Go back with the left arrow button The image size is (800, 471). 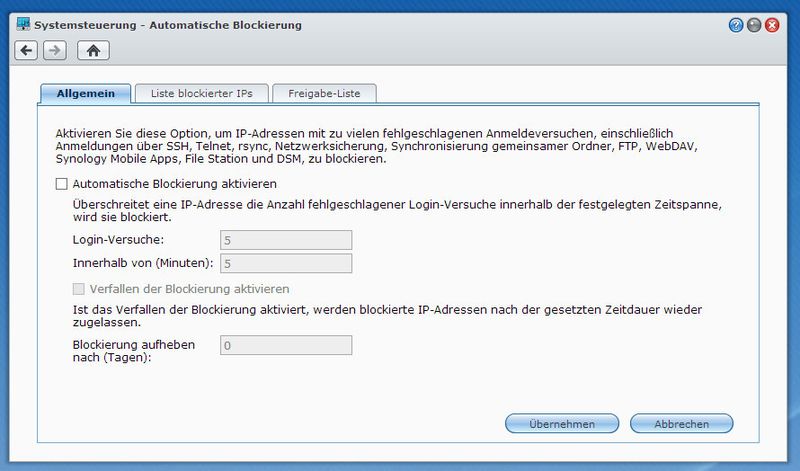(26, 51)
